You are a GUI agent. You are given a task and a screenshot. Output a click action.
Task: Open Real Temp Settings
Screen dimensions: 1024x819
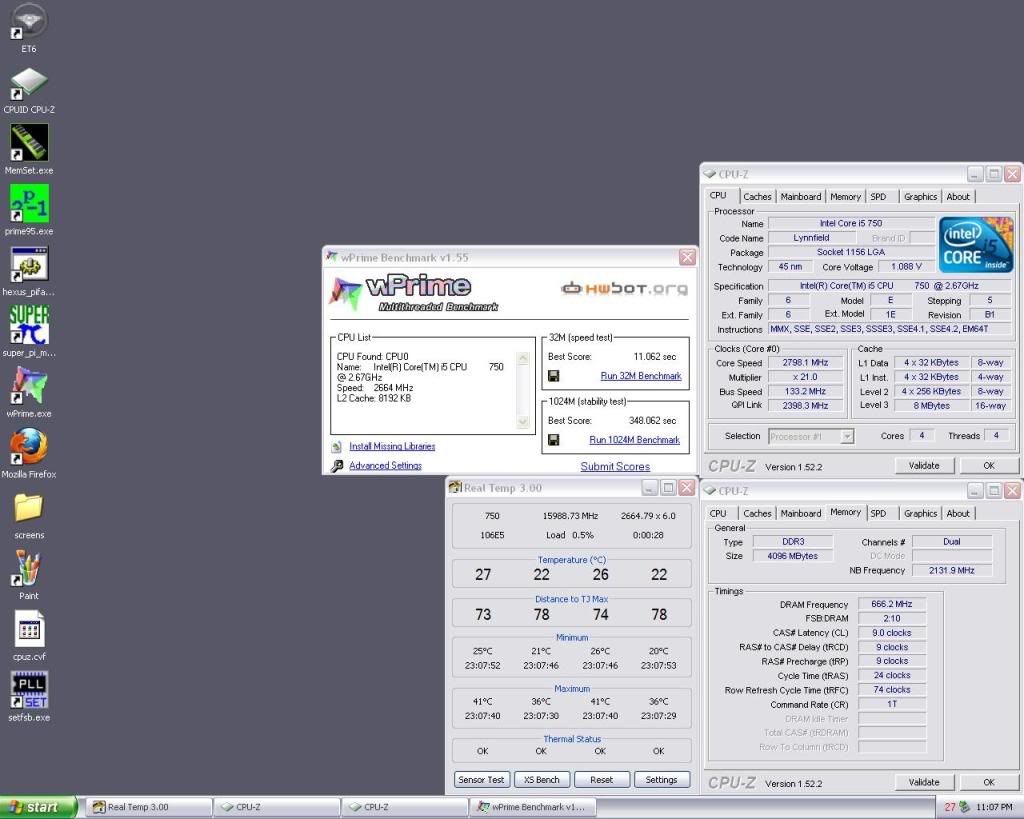662,780
